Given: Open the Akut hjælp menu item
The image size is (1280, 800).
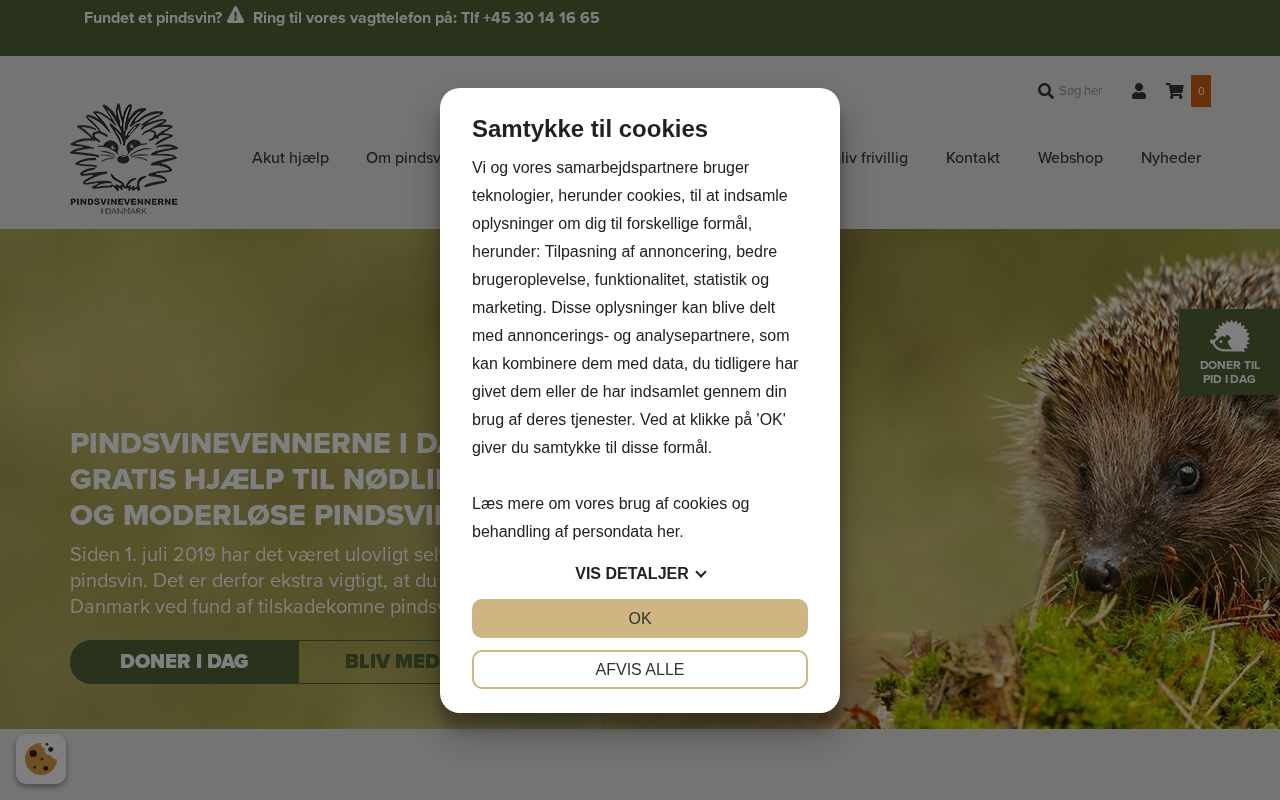Looking at the screenshot, I should 290,158.
